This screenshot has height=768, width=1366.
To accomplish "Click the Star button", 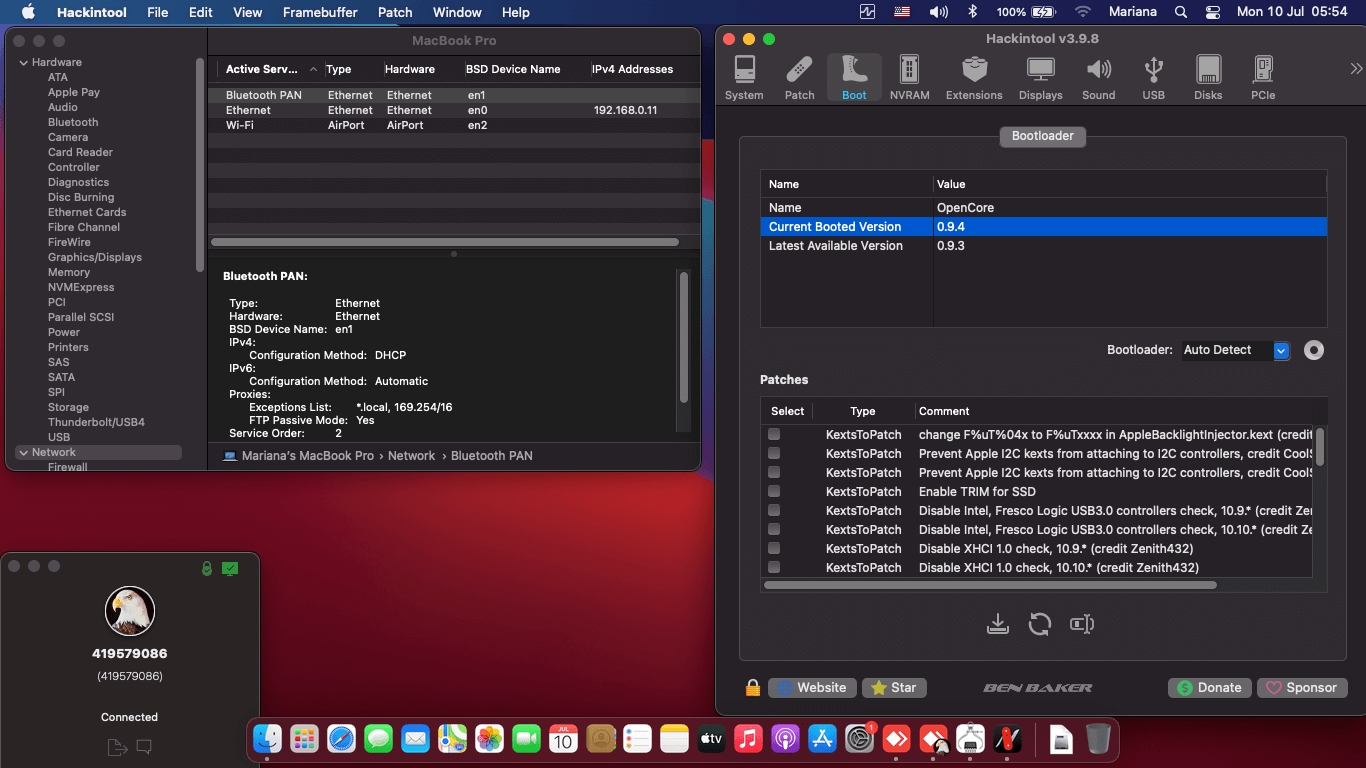I will click(894, 688).
